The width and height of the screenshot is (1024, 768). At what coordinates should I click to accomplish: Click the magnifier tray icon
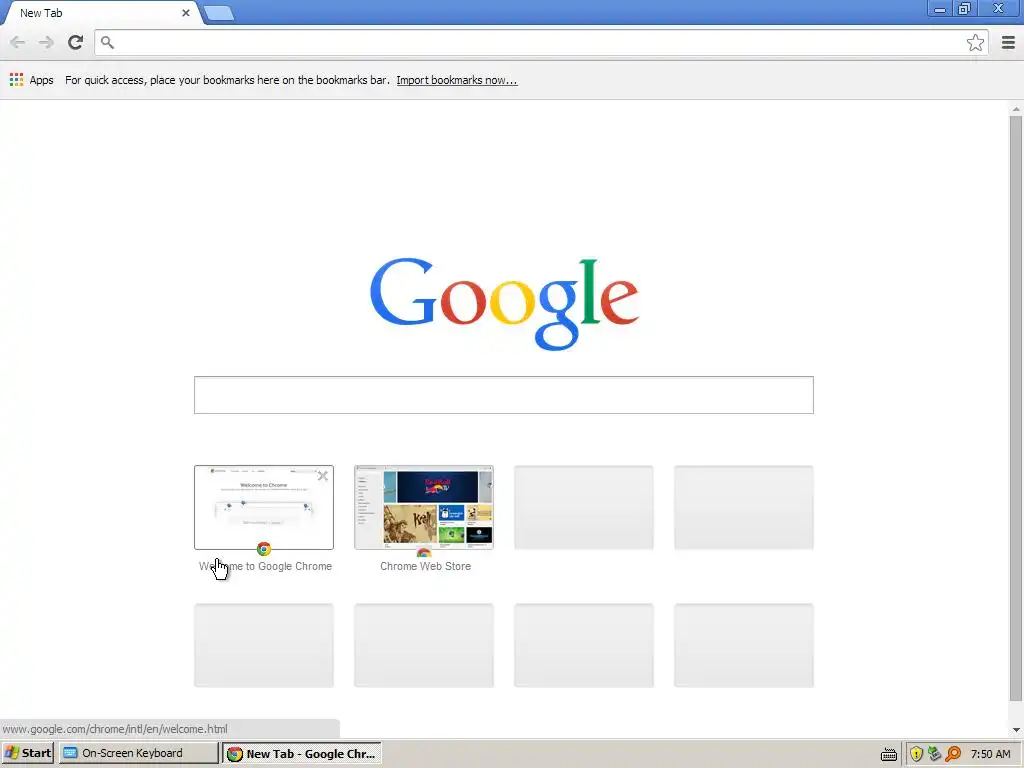pyautogui.click(x=953, y=754)
